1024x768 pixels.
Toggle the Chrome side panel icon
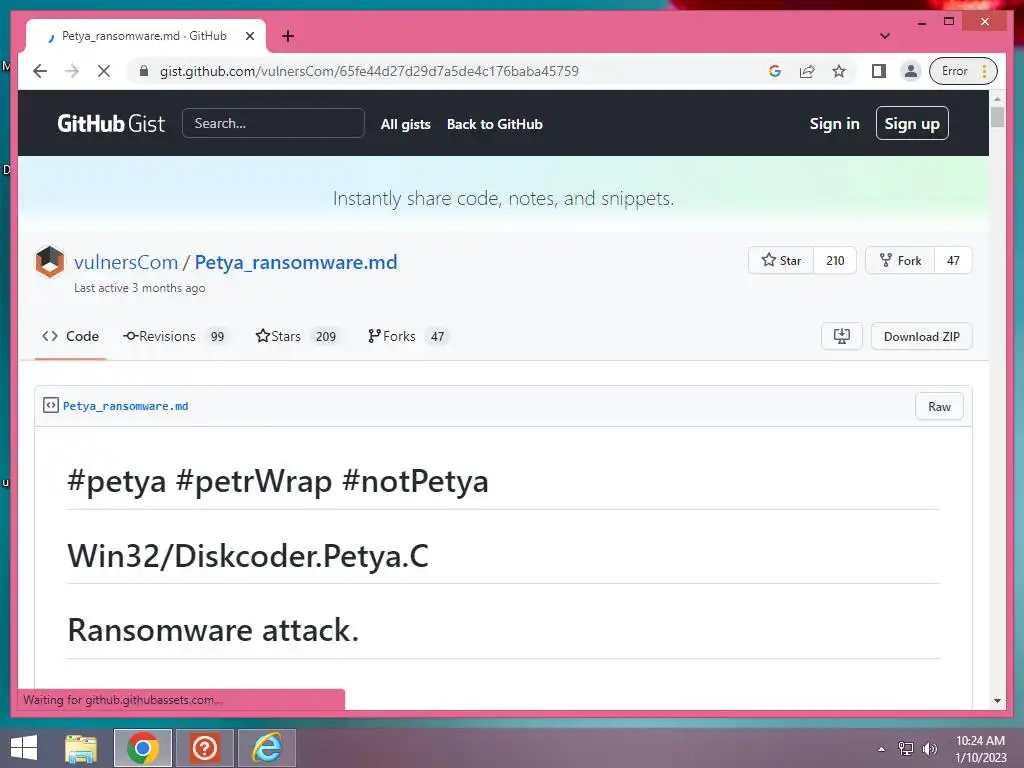[879, 71]
